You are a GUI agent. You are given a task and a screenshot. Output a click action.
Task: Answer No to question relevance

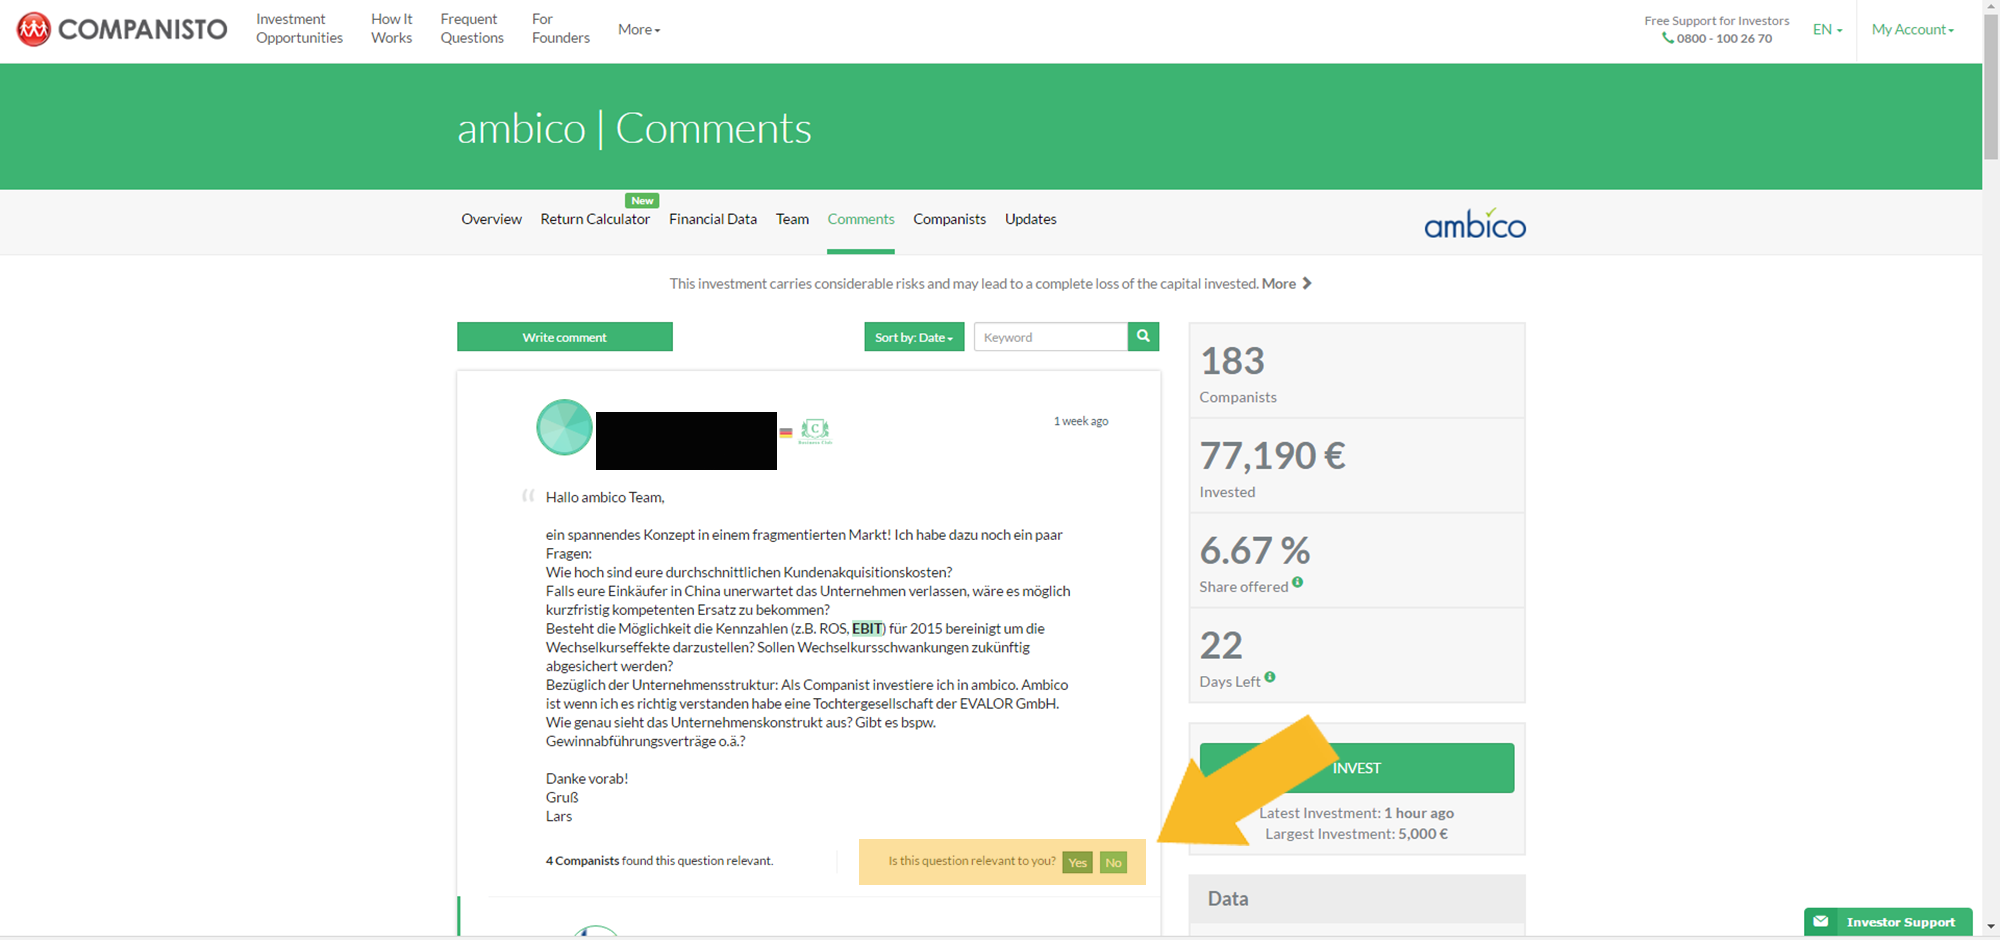coord(1113,862)
